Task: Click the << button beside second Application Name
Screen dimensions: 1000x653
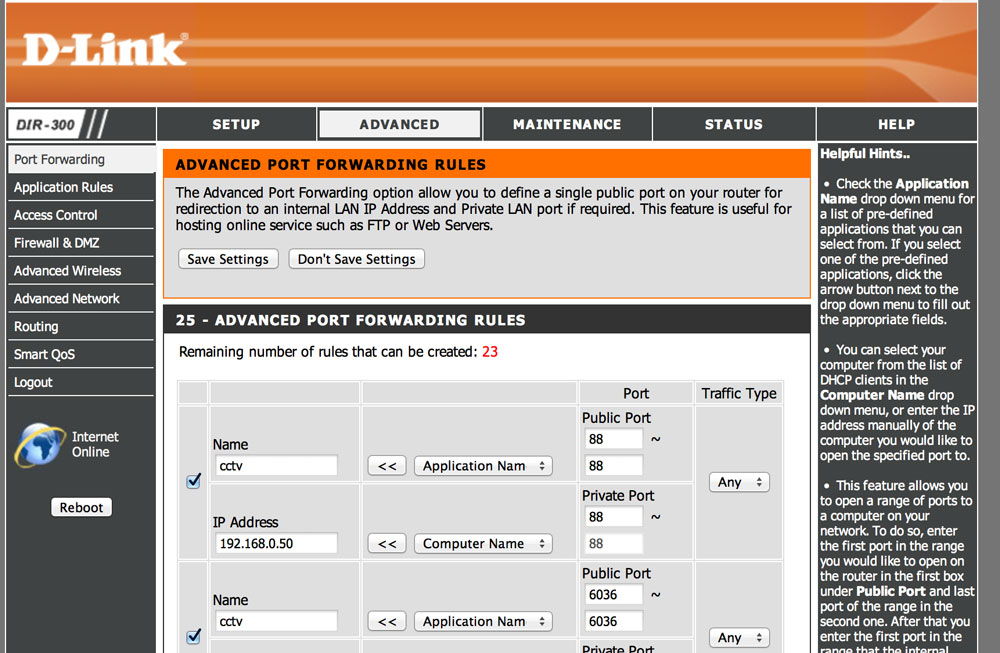Action: (x=387, y=622)
